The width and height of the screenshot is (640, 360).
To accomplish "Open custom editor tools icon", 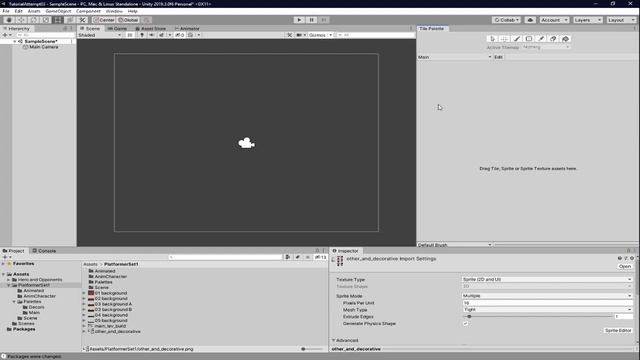I will (x=82, y=20).
